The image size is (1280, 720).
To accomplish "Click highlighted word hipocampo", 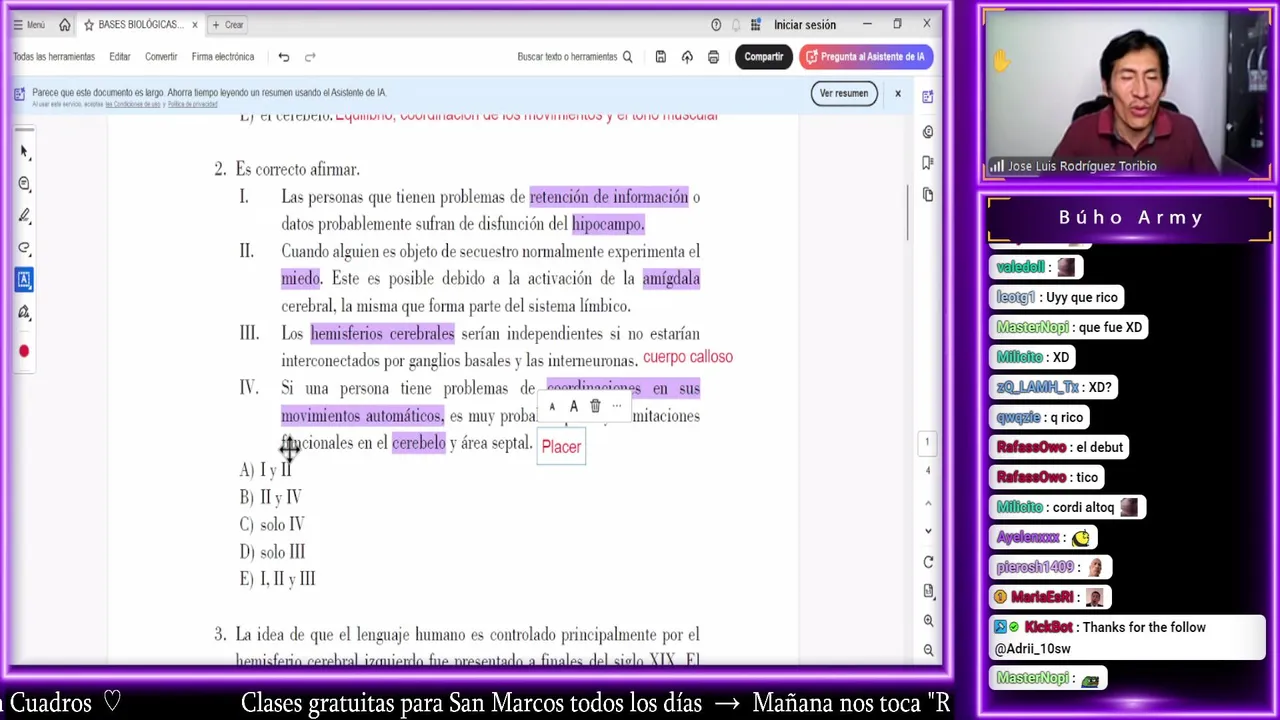I will (608, 224).
